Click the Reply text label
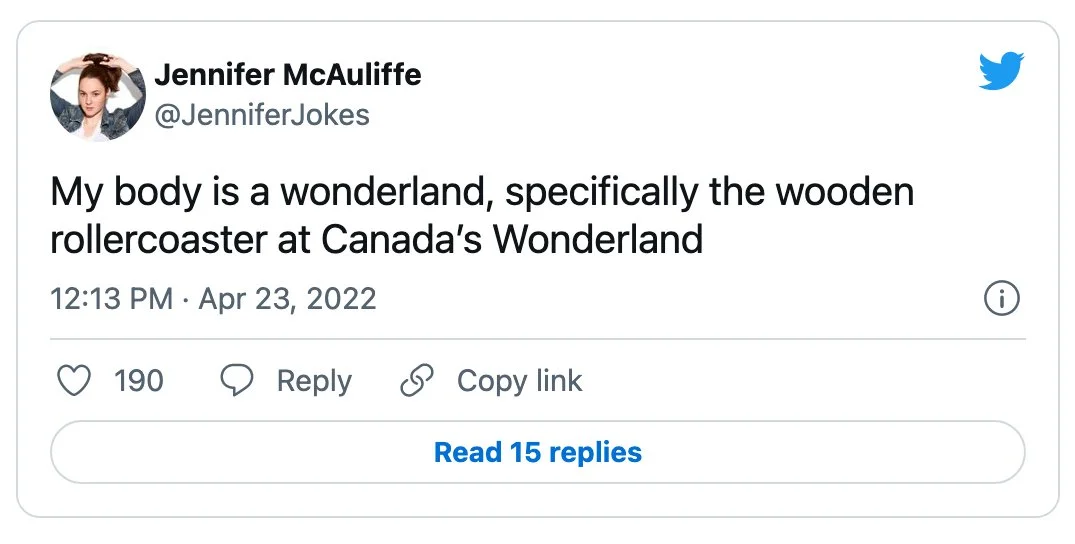 [x=314, y=381]
